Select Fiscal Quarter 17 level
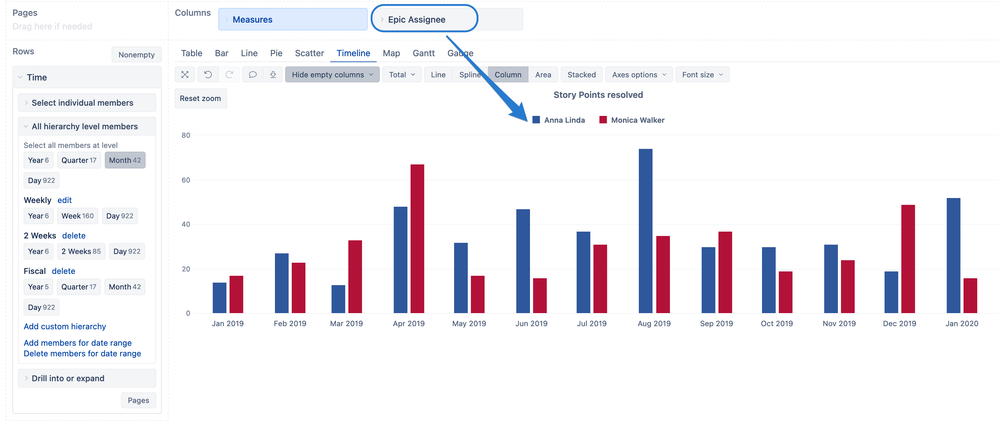 coord(79,287)
